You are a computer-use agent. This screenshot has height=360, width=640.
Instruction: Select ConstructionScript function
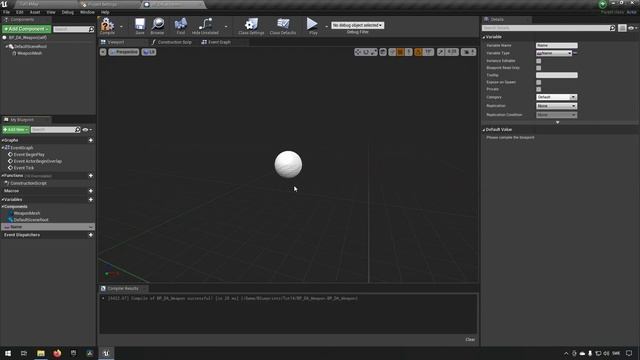(x=28, y=183)
